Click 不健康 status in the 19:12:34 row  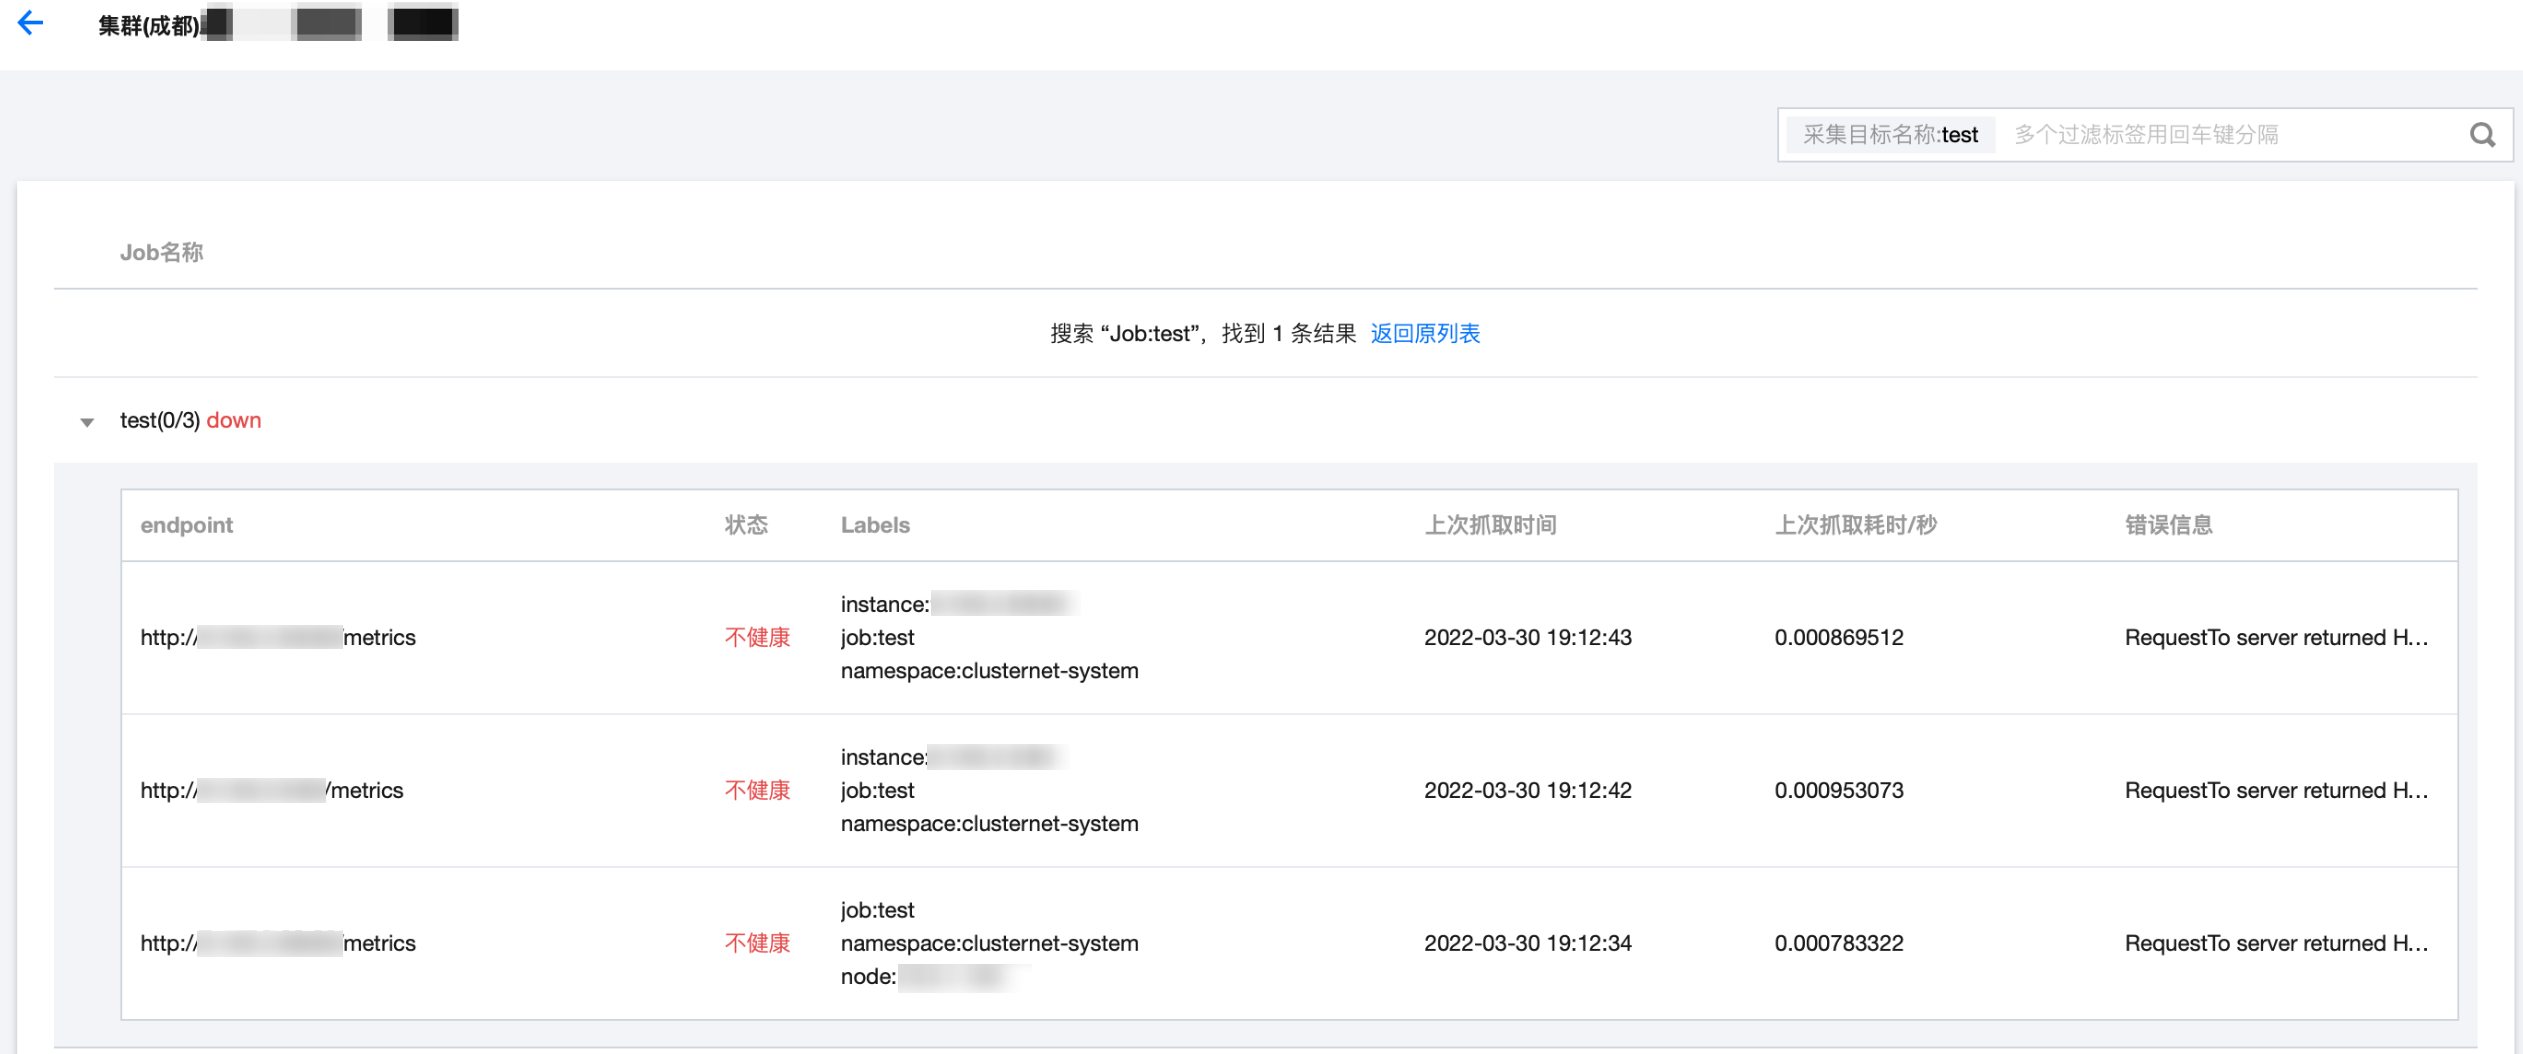[x=757, y=943]
